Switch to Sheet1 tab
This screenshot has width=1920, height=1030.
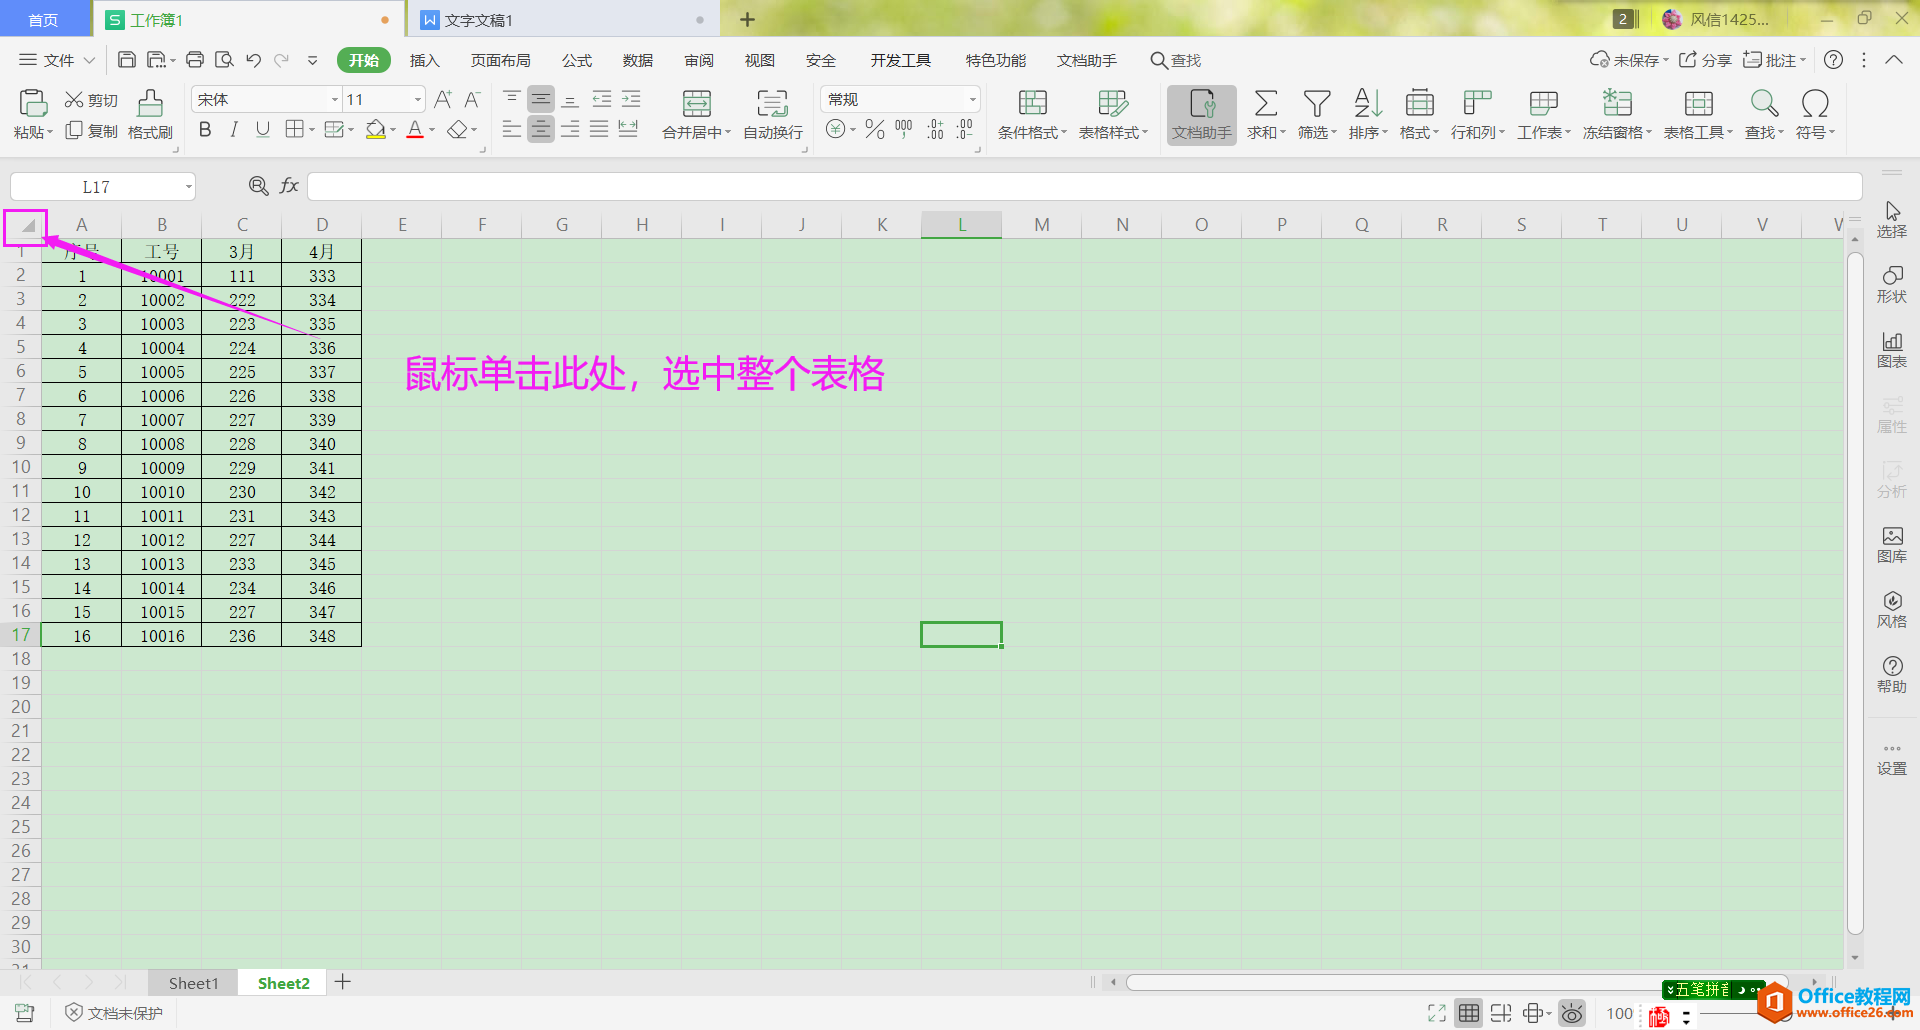click(x=193, y=983)
